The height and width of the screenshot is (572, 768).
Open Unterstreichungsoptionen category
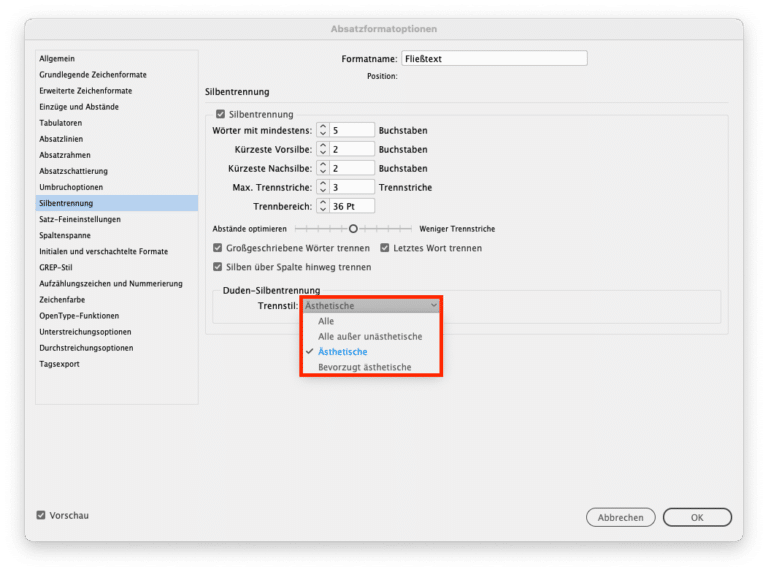coord(117,332)
